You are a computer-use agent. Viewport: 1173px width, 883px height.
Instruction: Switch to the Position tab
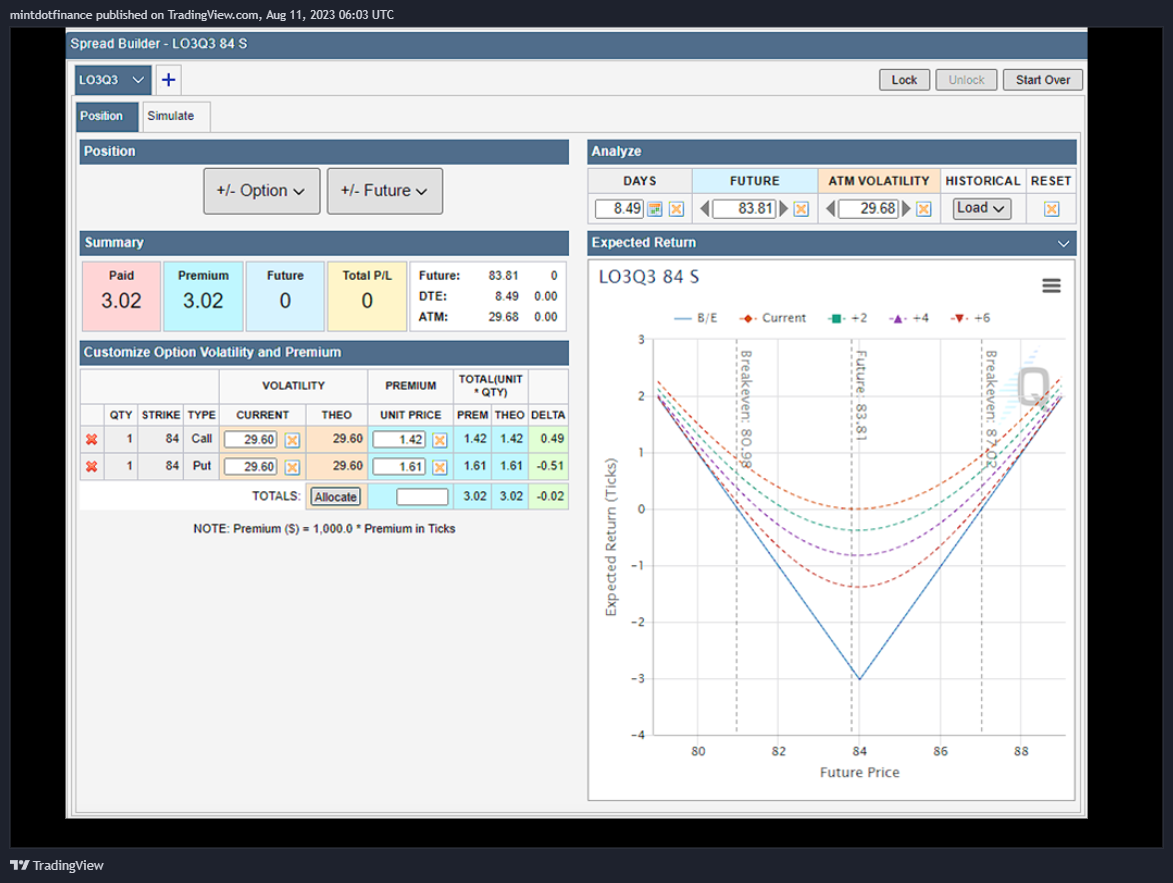click(x=107, y=116)
